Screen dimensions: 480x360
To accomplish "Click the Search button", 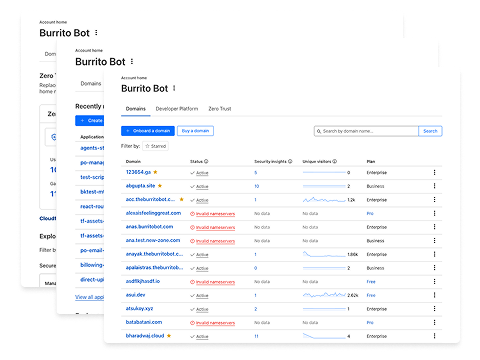I will [430, 131].
